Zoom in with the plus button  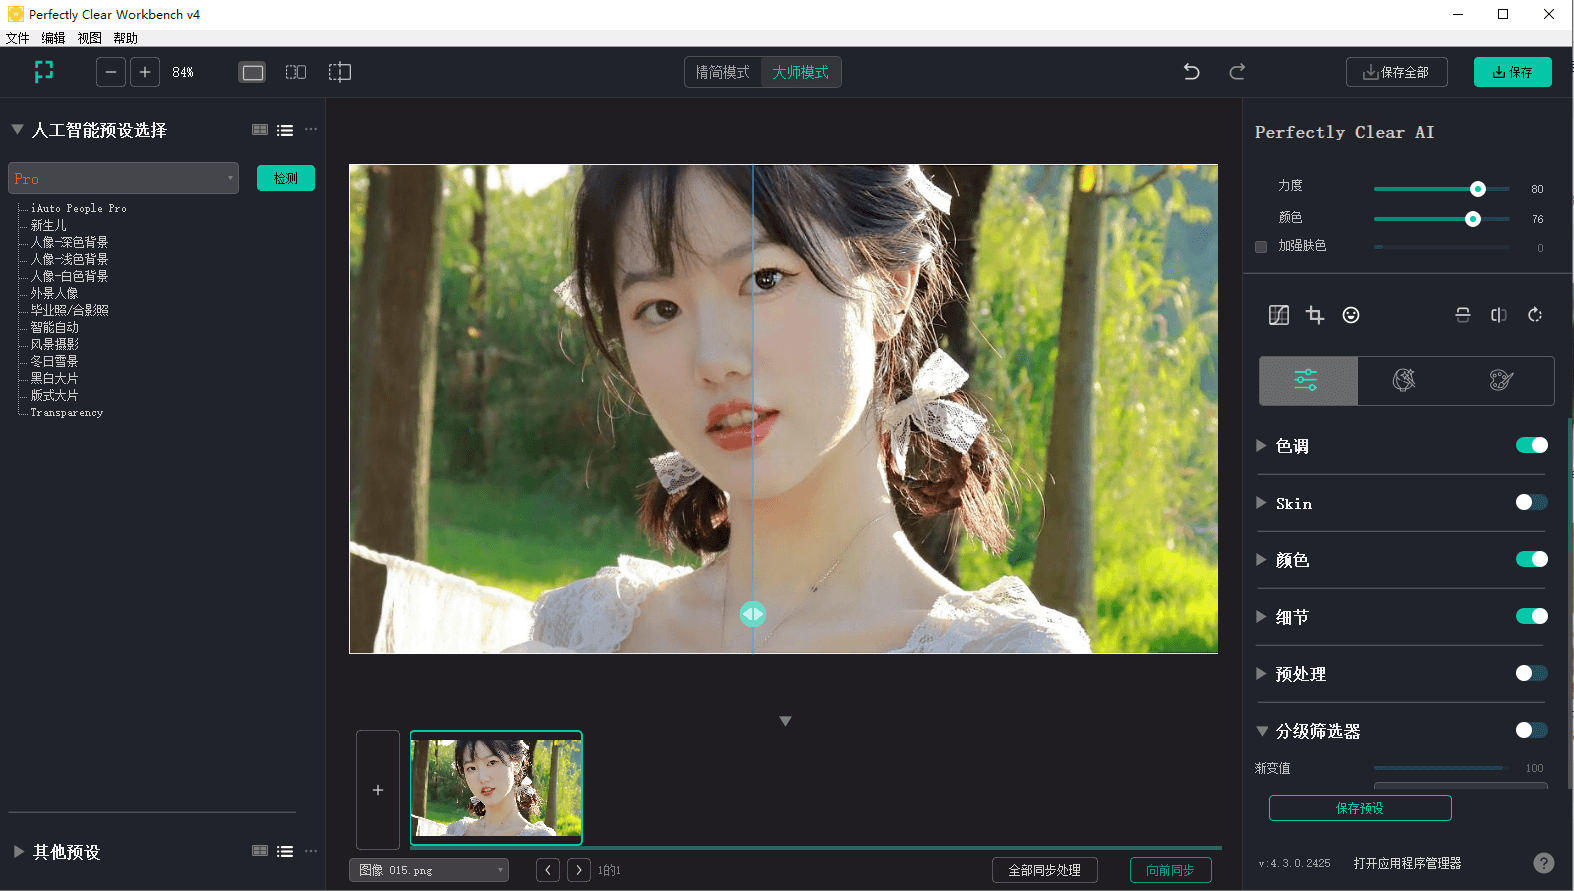(x=145, y=72)
